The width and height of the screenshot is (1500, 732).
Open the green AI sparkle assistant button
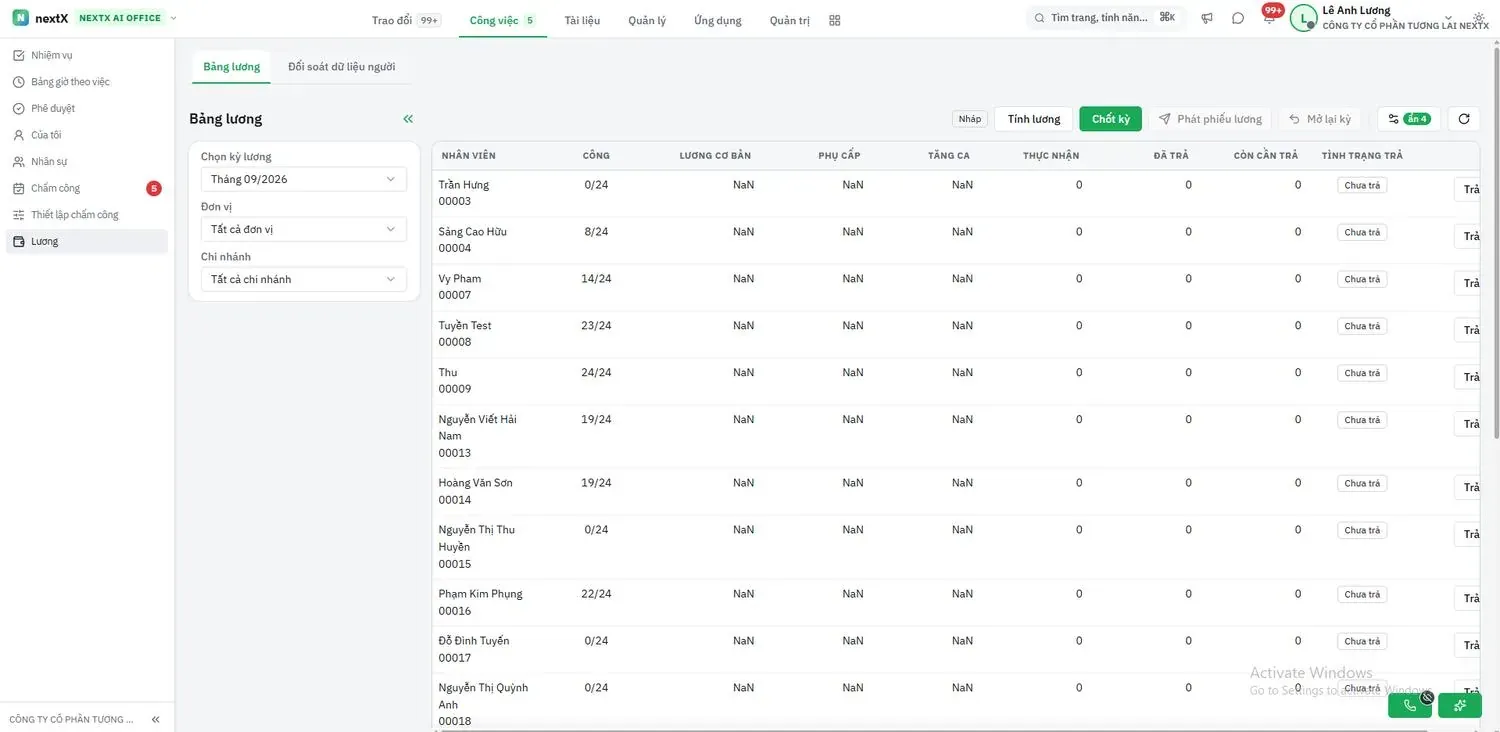point(1460,705)
